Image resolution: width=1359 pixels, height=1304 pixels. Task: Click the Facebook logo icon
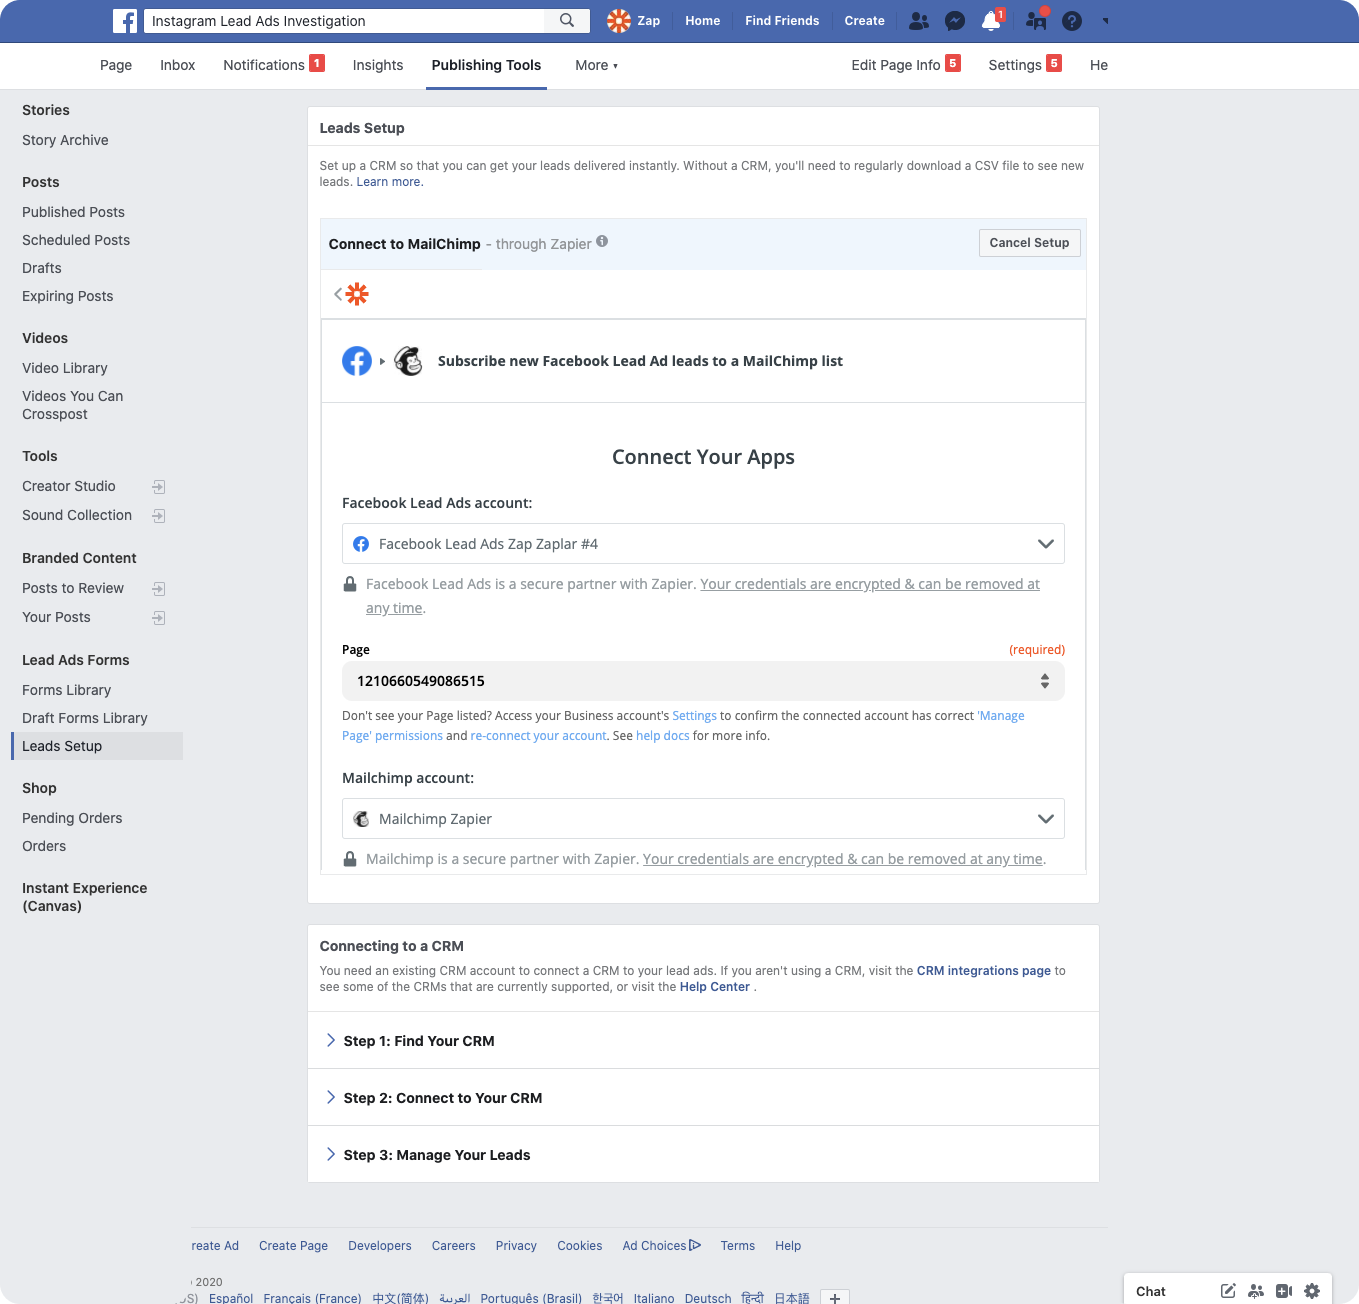tap(125, 21)
